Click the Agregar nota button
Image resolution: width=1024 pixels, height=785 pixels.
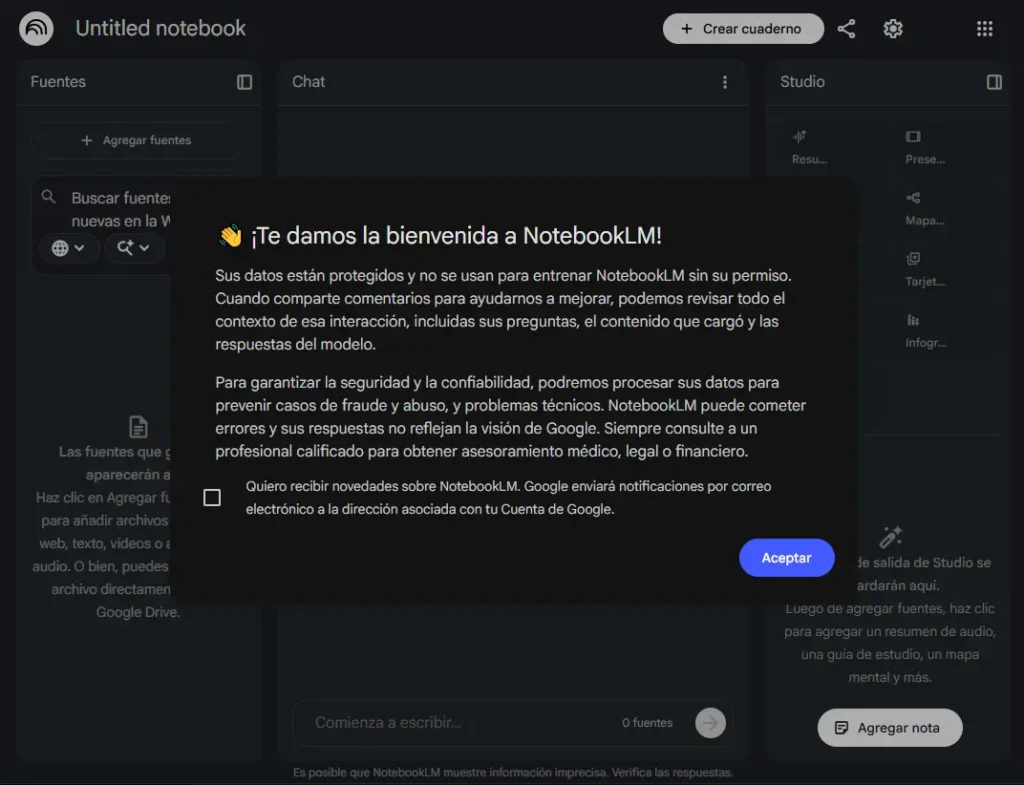pyautogui.click(x=889, y=728)
